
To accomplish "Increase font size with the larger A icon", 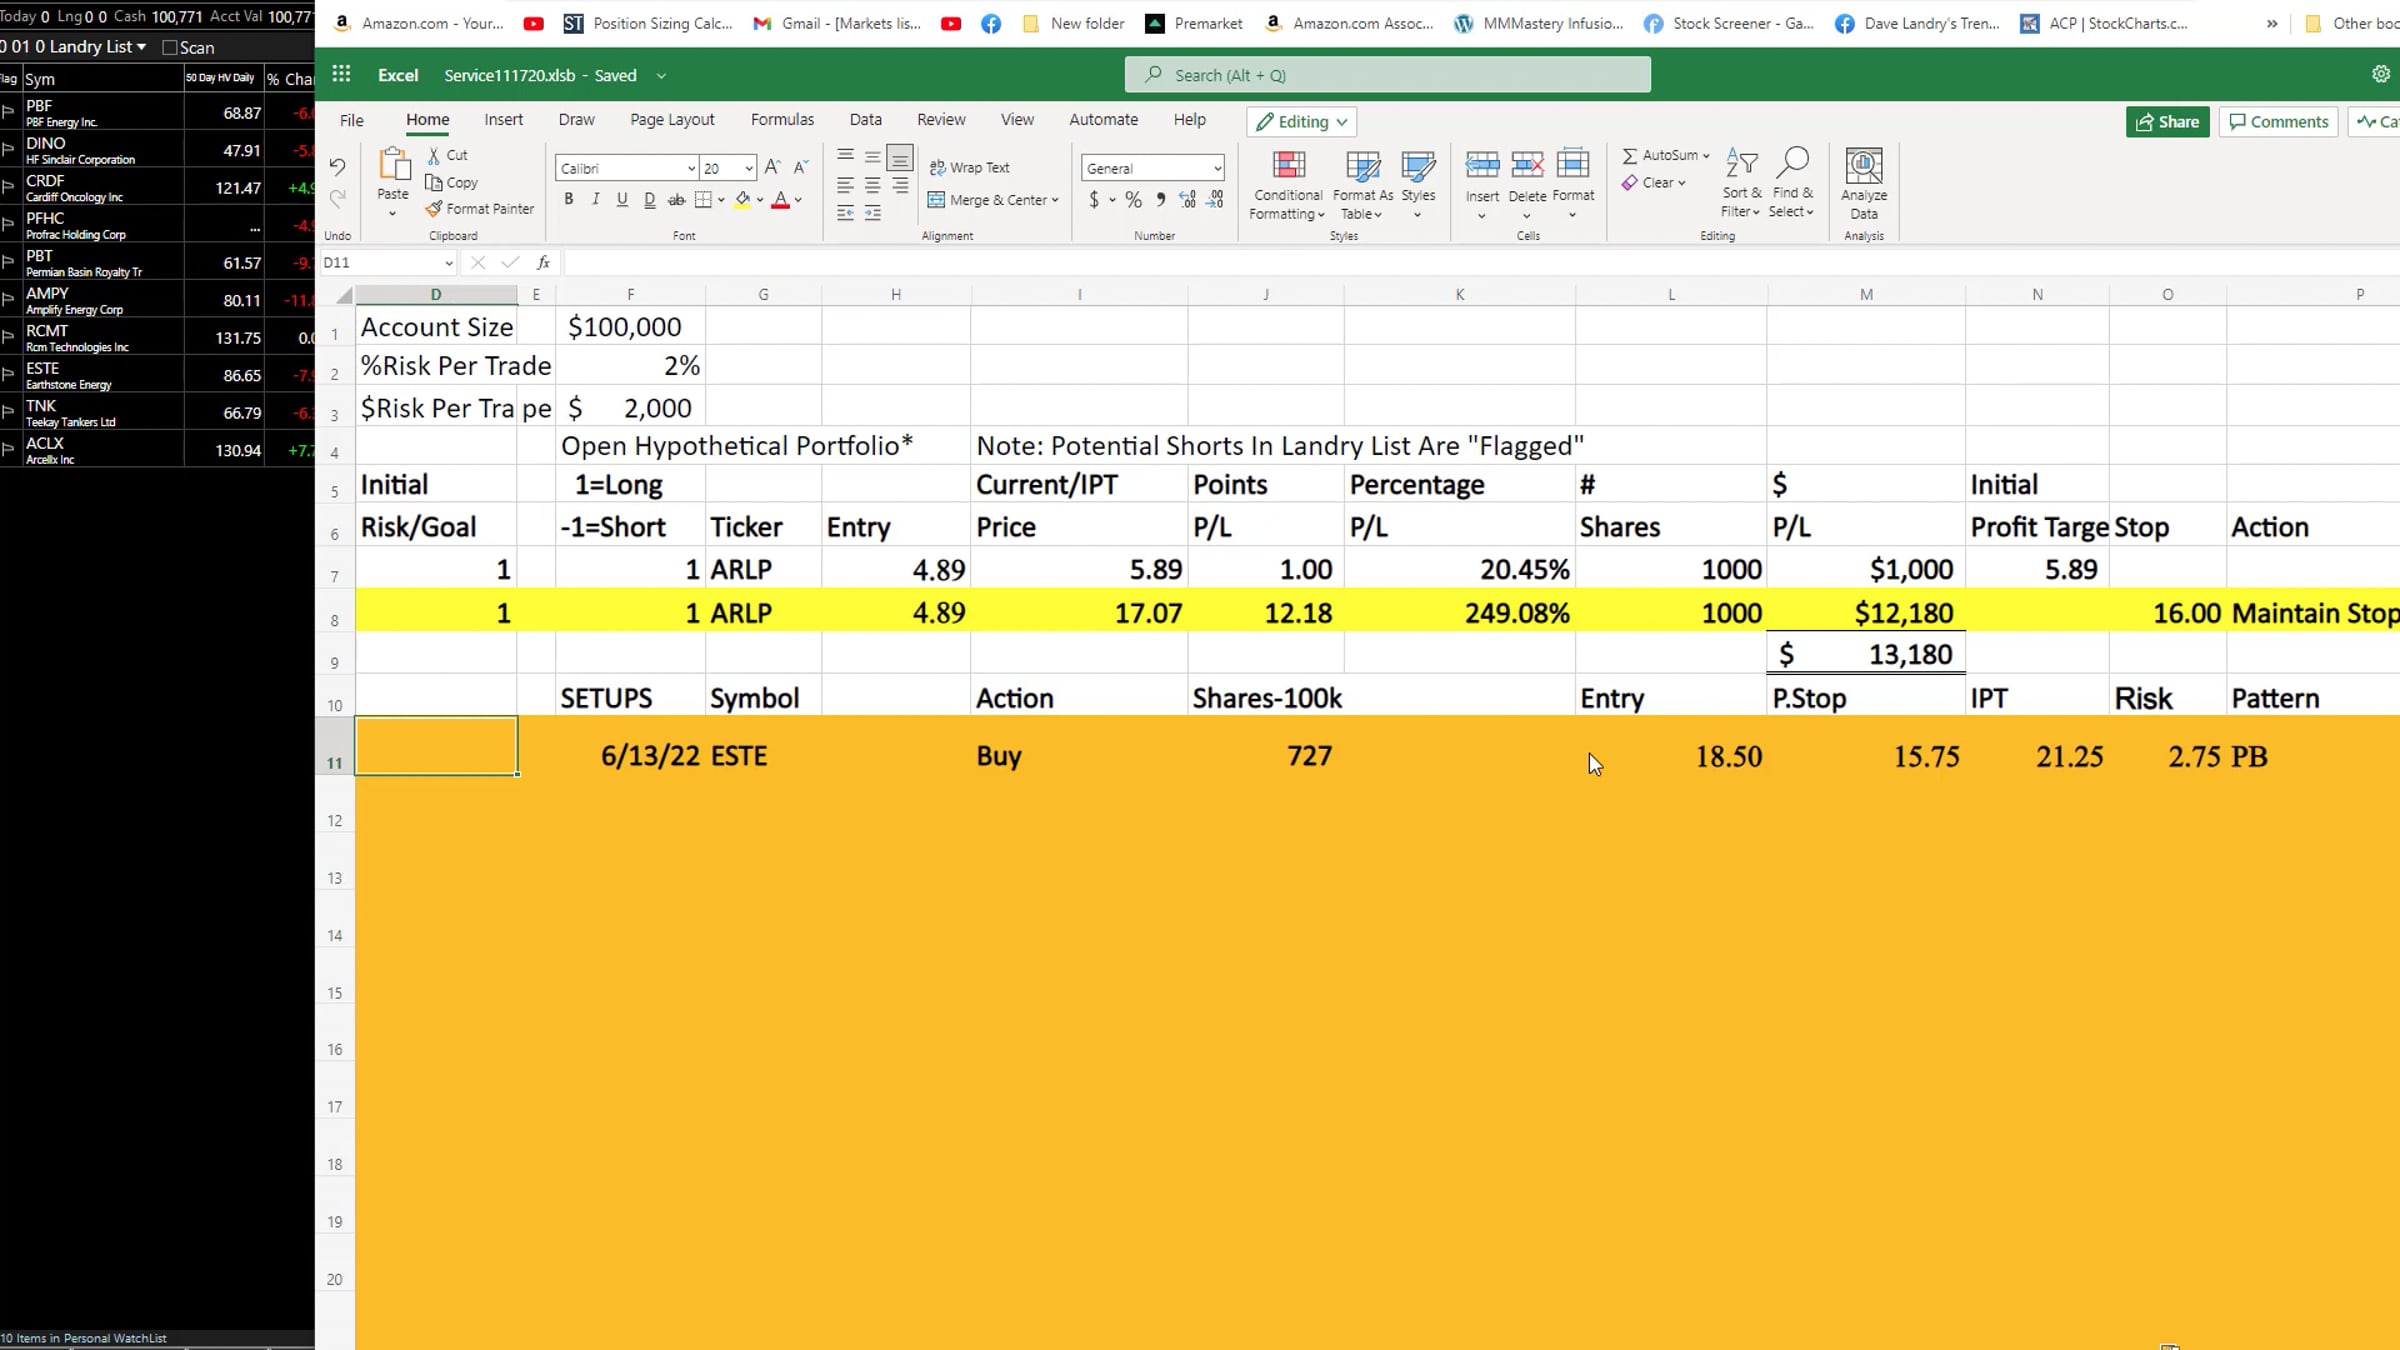I will [773, 167].
